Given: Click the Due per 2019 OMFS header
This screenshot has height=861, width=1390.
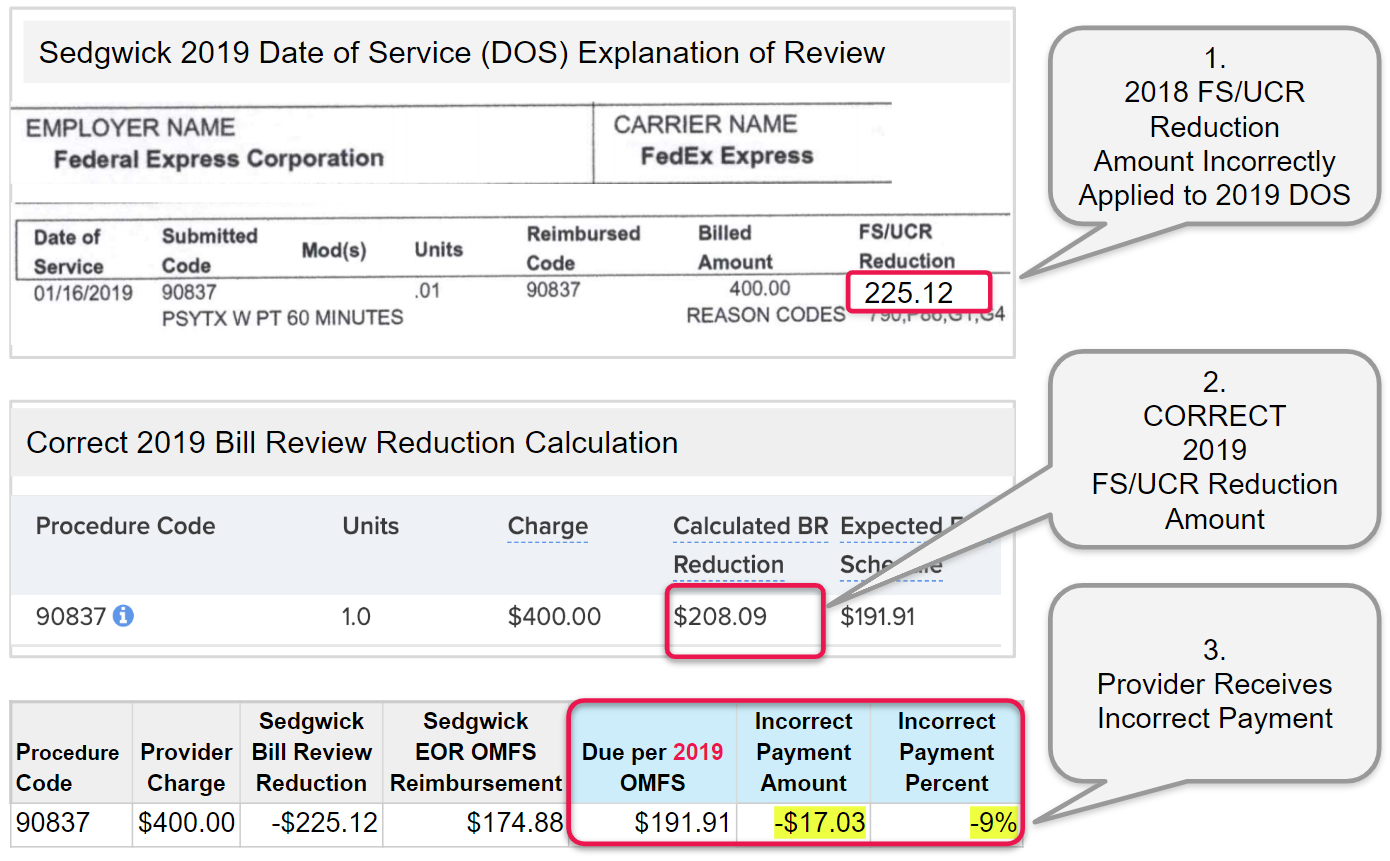Looking at the screenshot, I should coord(652,767).
